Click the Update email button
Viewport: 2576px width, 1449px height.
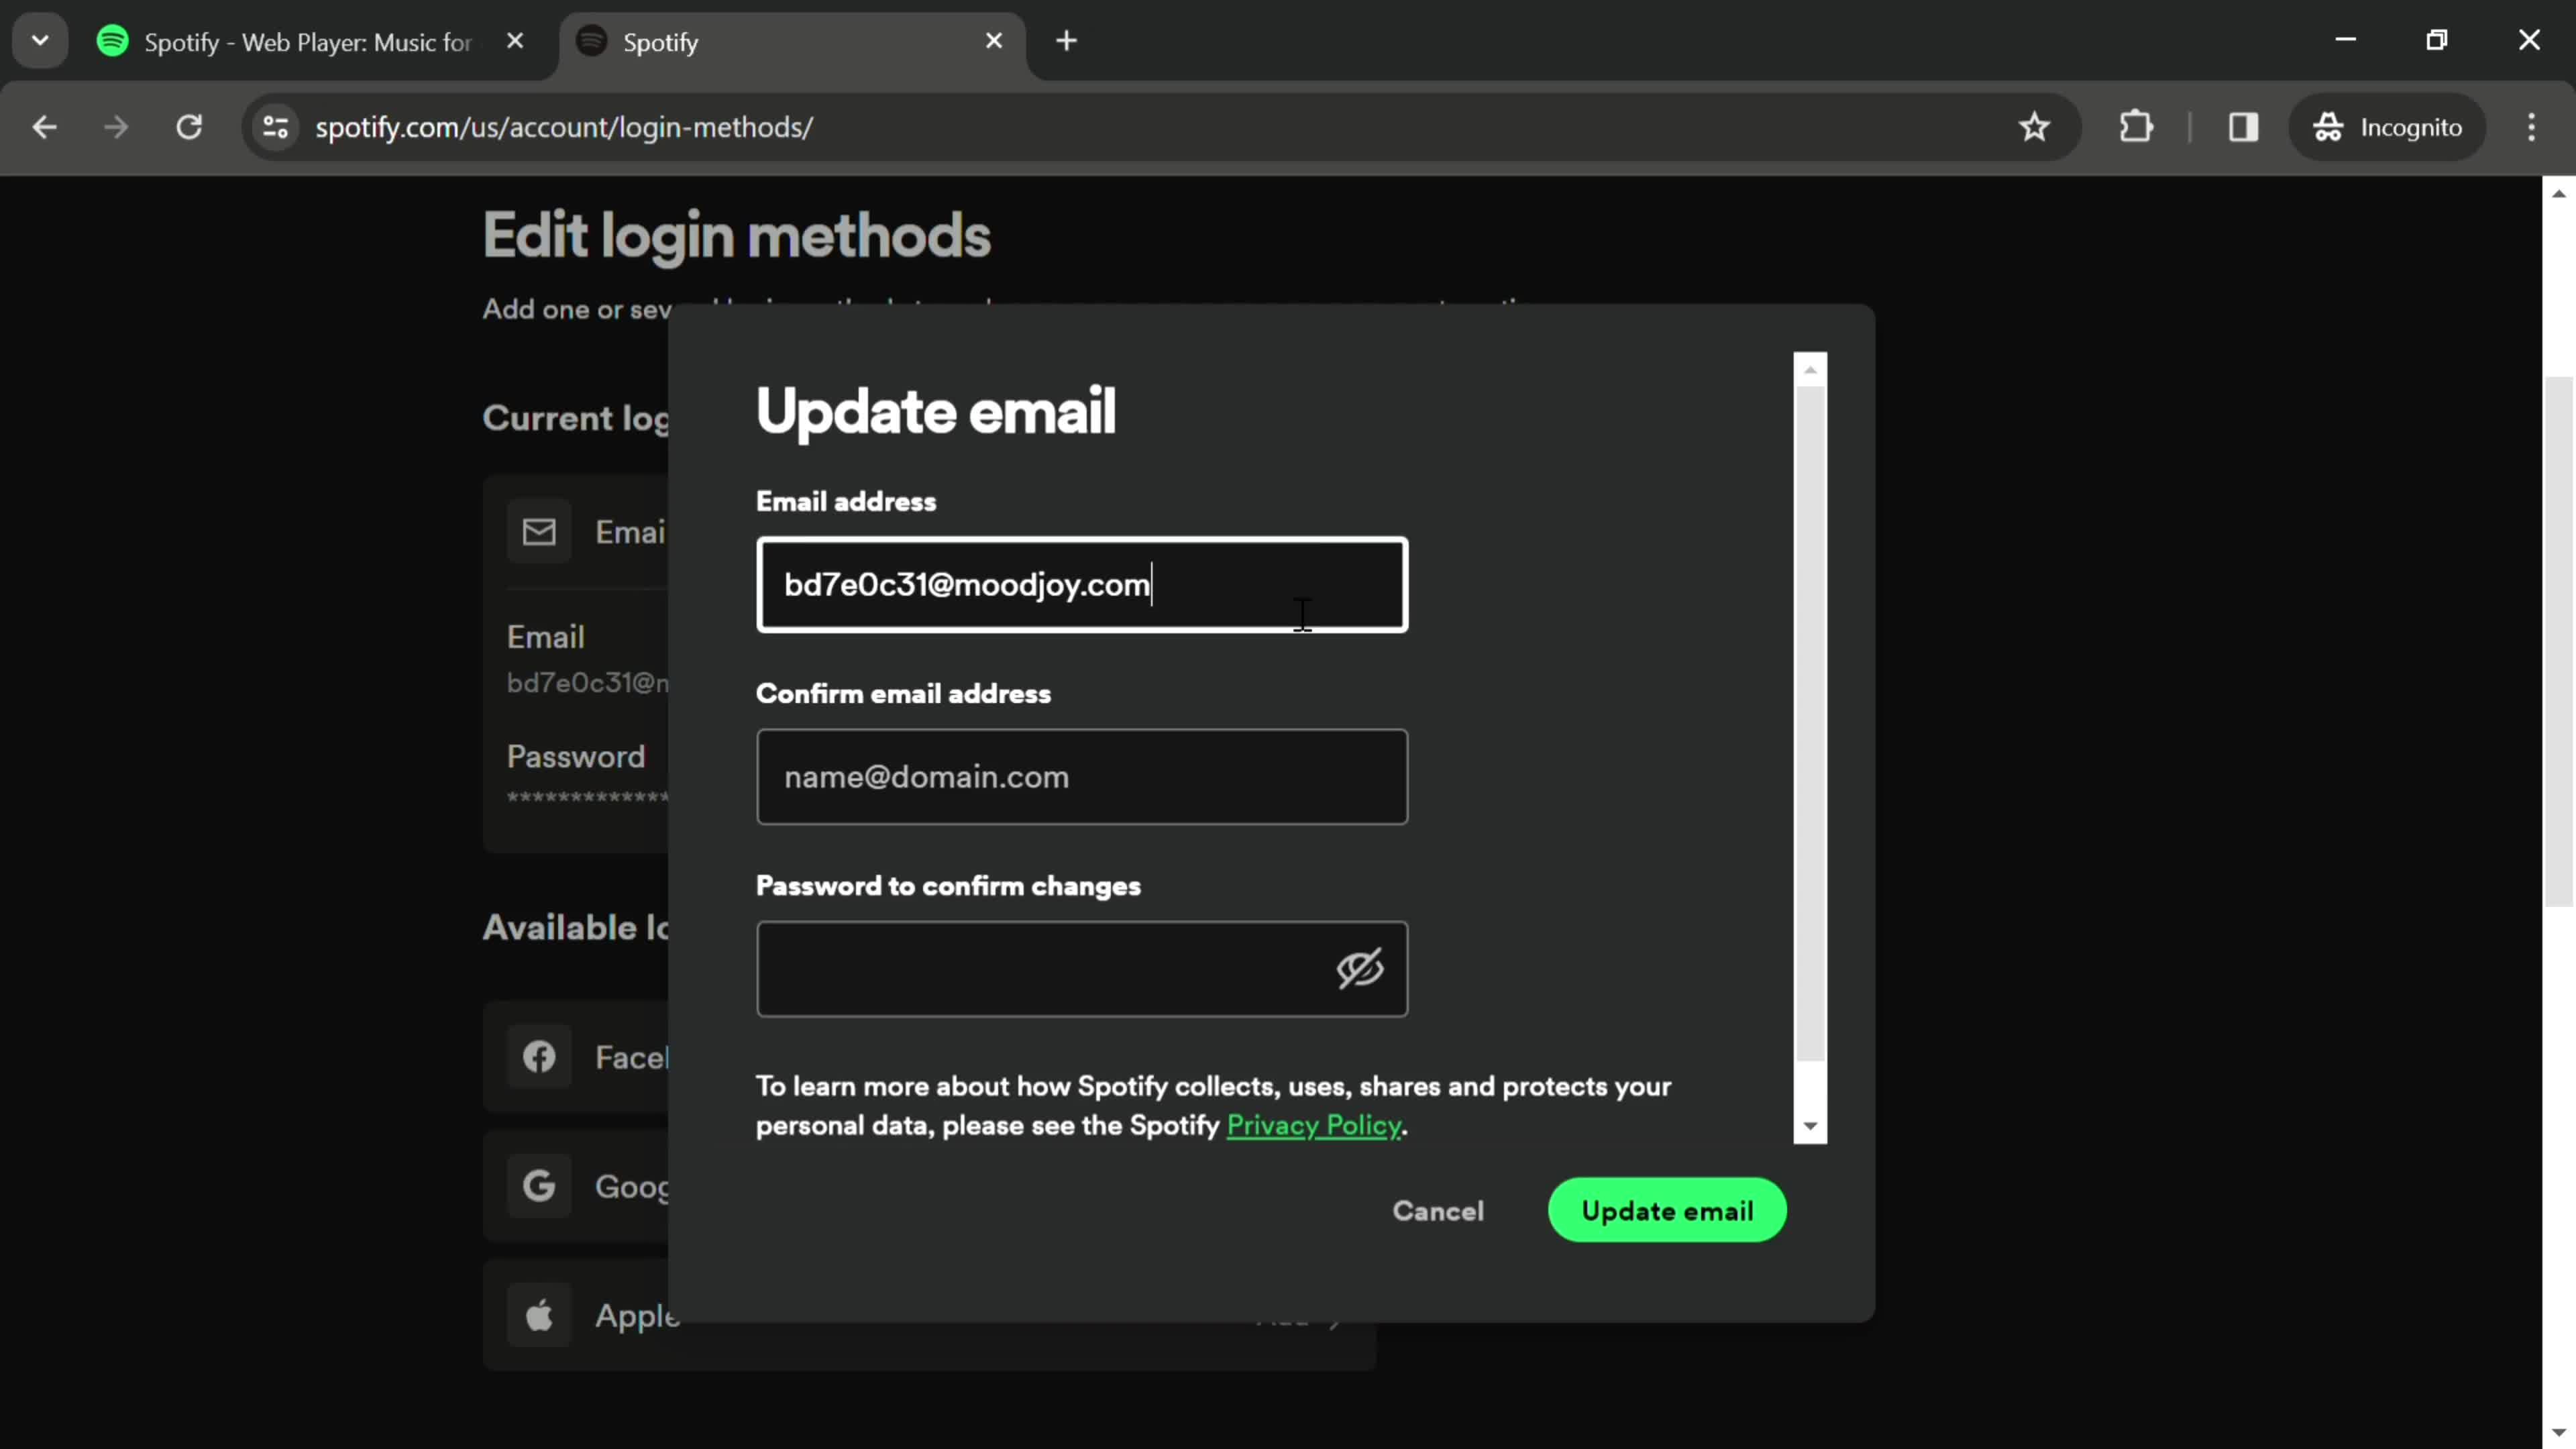(x=1666, y=1210)
